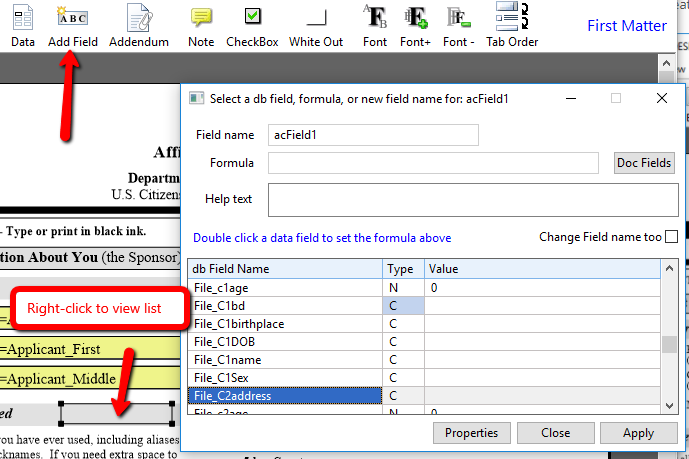This screenshot has height=459, width=689.
Task: Click the Type column header
Action: pyautogui.click(x=403, y=269)
